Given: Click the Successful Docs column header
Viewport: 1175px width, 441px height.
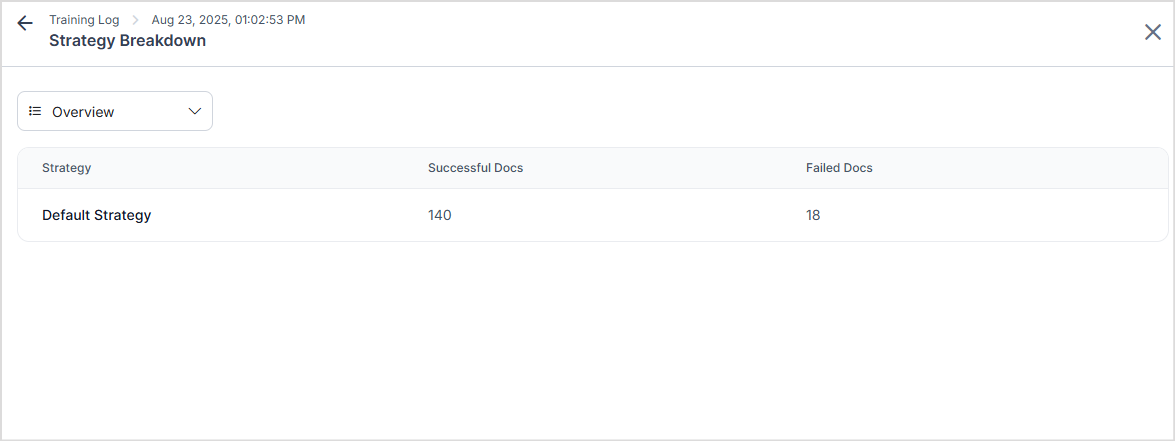Looking at the screenshot, I should click(x=475, y=168).
